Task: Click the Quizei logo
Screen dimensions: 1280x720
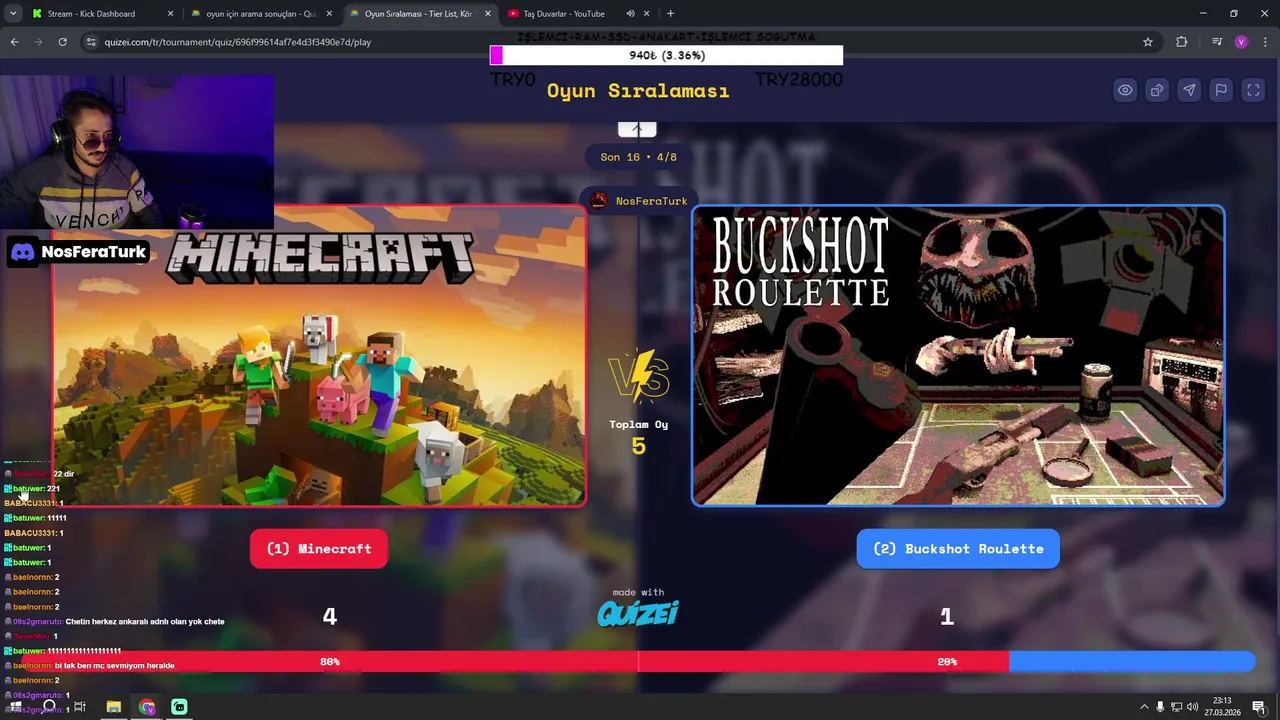Action: [x=638, y=613]
